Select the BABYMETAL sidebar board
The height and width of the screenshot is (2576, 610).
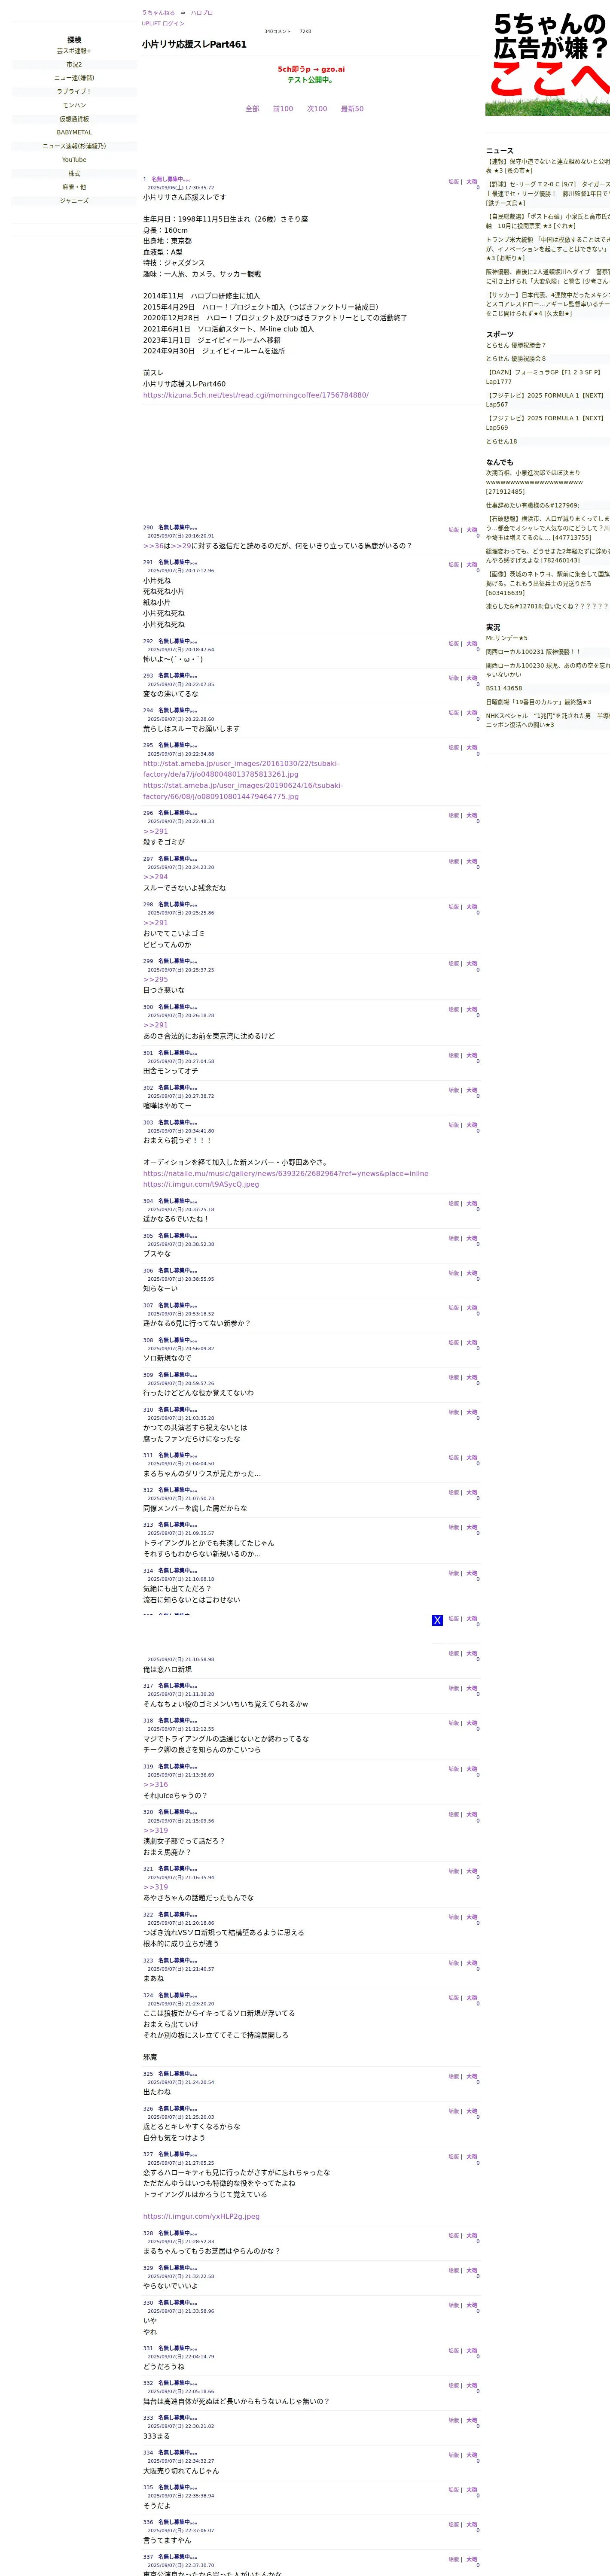click(x=74, y=132)
